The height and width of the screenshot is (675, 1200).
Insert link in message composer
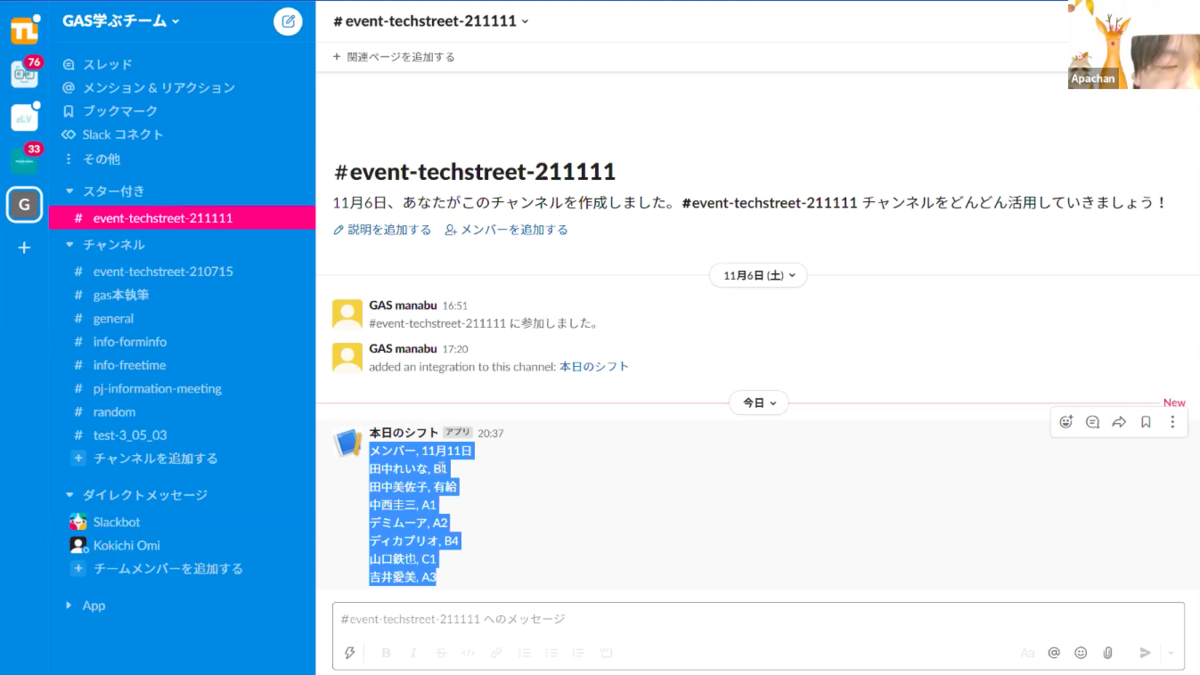pos(496,653)
